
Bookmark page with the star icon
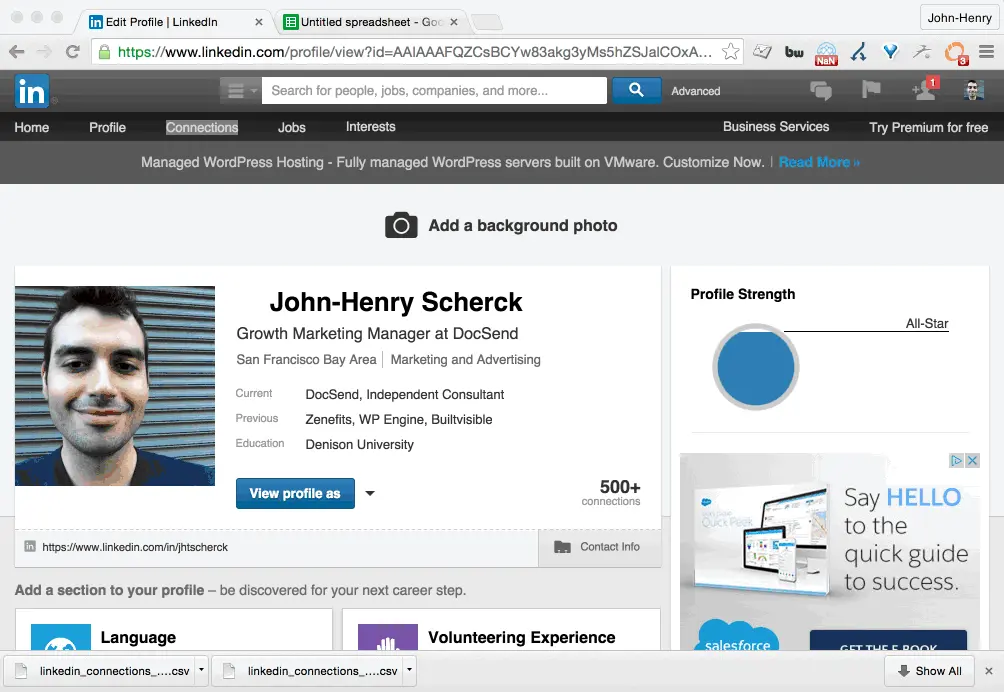point(730,51)
